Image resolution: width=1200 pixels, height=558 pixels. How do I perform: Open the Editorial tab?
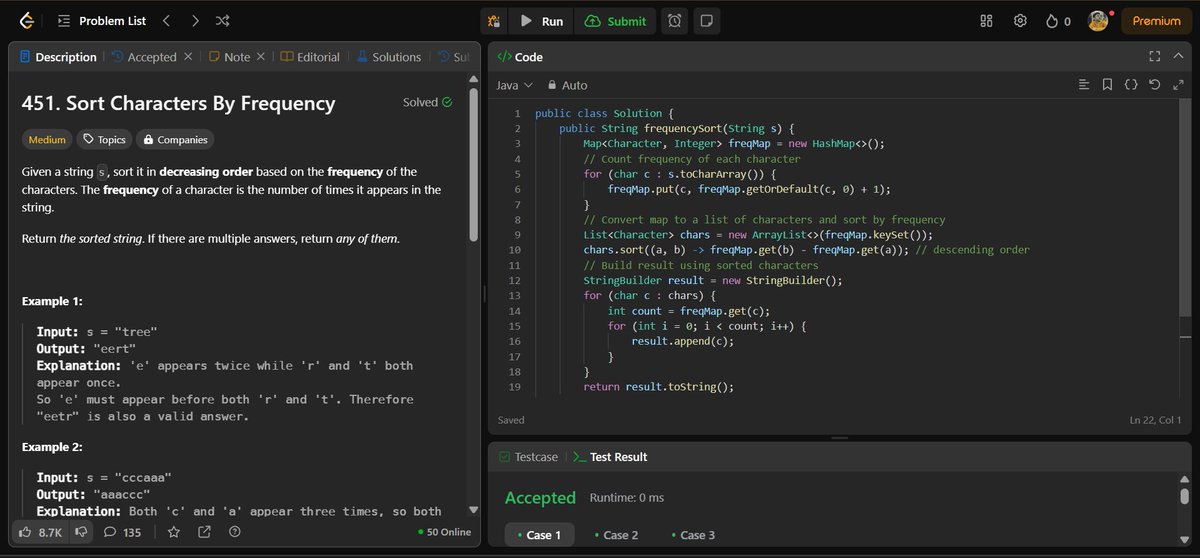[310, 57]
